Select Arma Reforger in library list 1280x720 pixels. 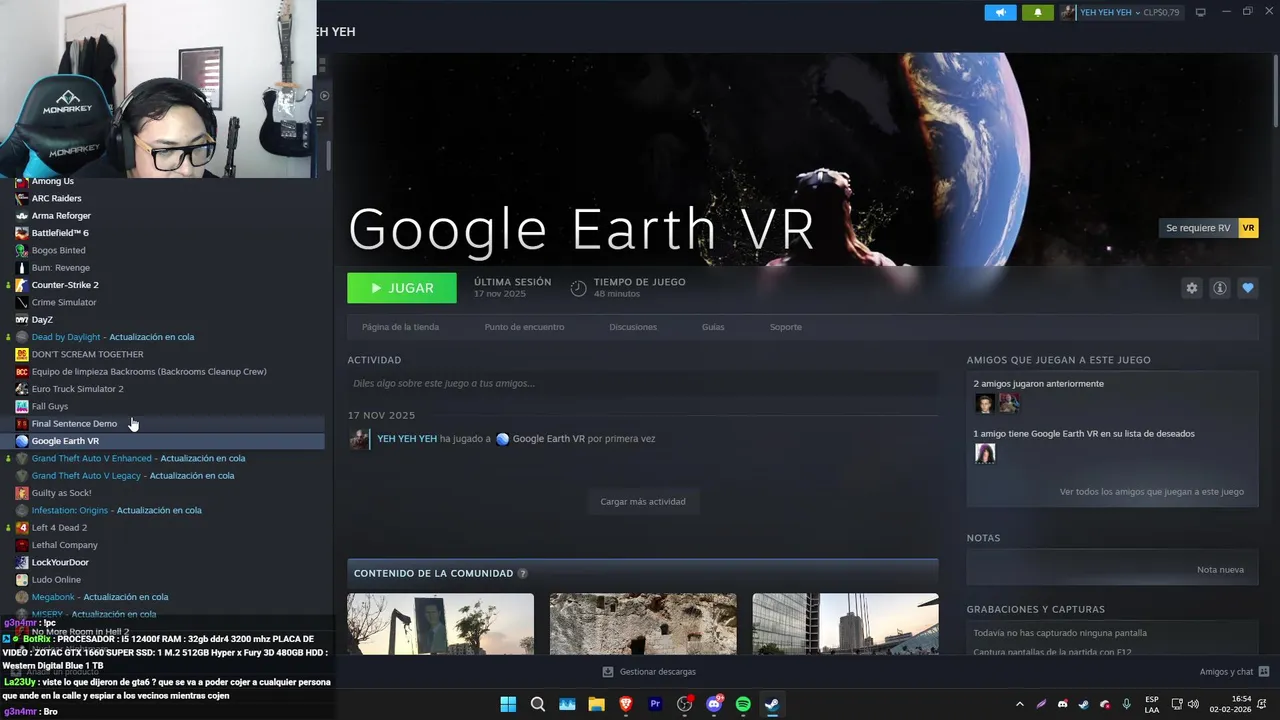(x=61, y=216)
